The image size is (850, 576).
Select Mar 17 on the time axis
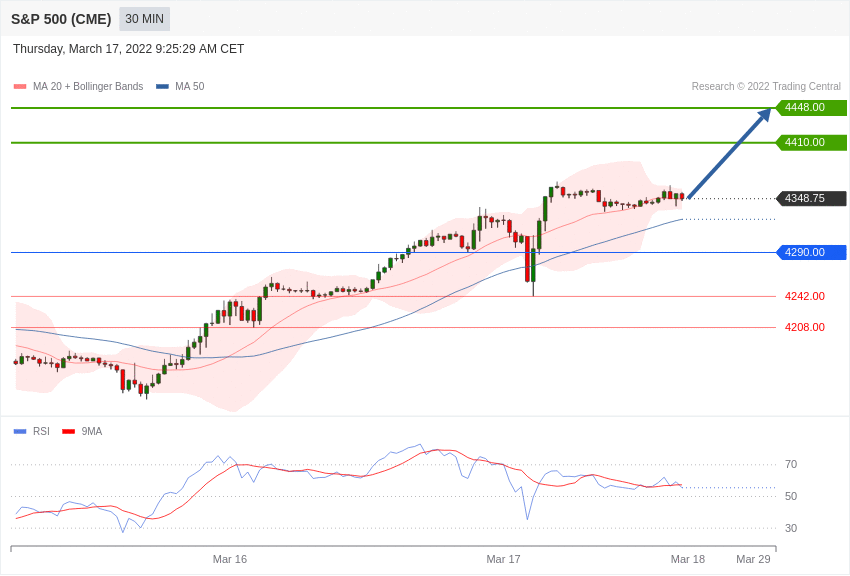(503, 559)
